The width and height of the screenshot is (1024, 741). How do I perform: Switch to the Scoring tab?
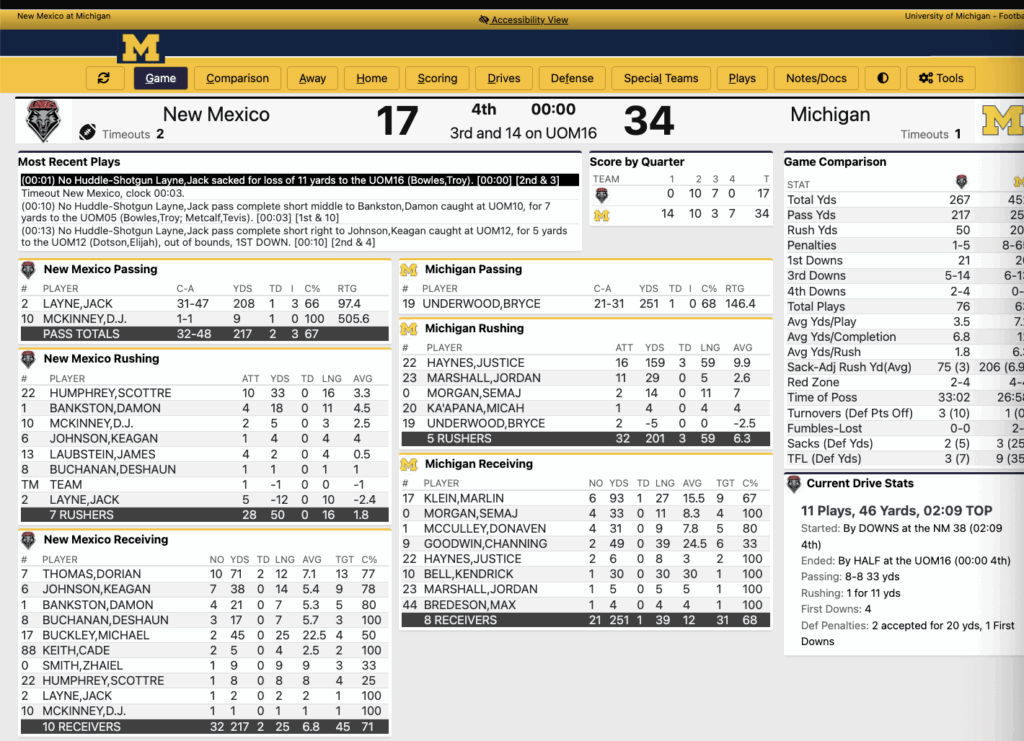(x=437, y=78)
